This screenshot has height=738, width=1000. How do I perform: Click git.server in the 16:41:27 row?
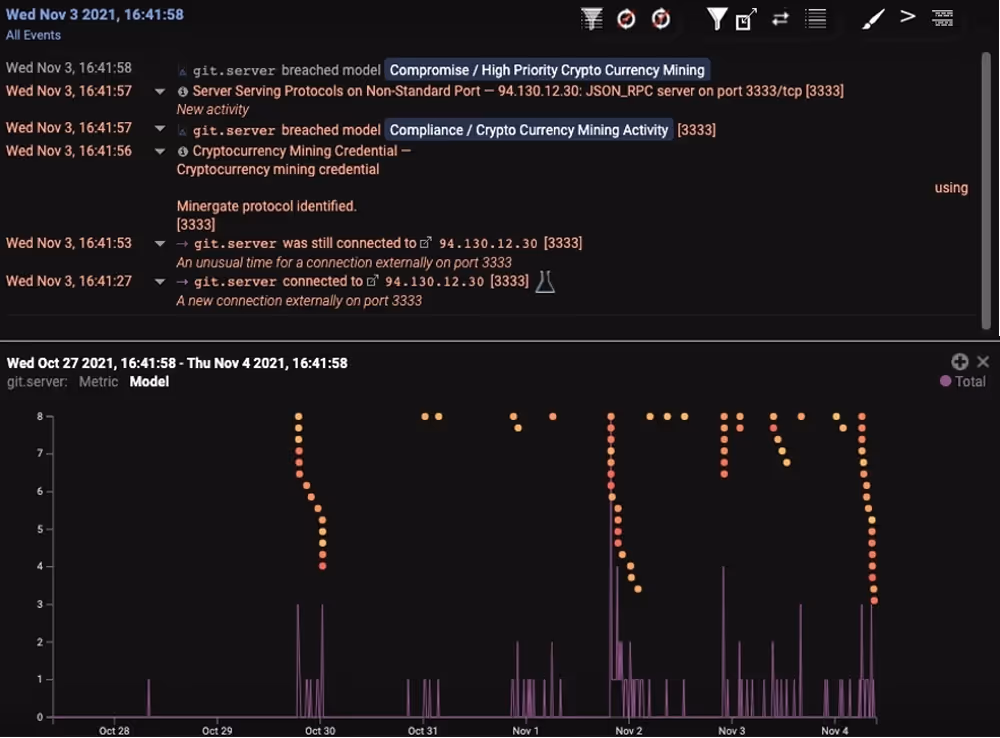coord(235,281)
